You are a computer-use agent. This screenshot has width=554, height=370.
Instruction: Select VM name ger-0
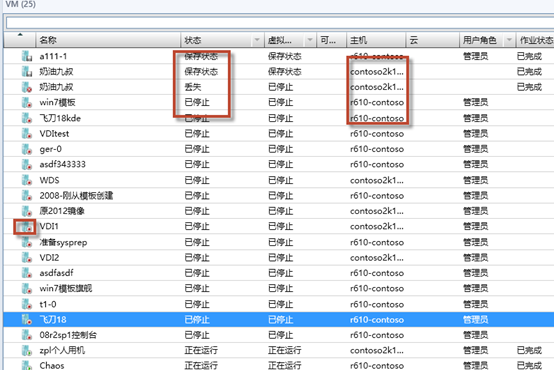(51, 149)
